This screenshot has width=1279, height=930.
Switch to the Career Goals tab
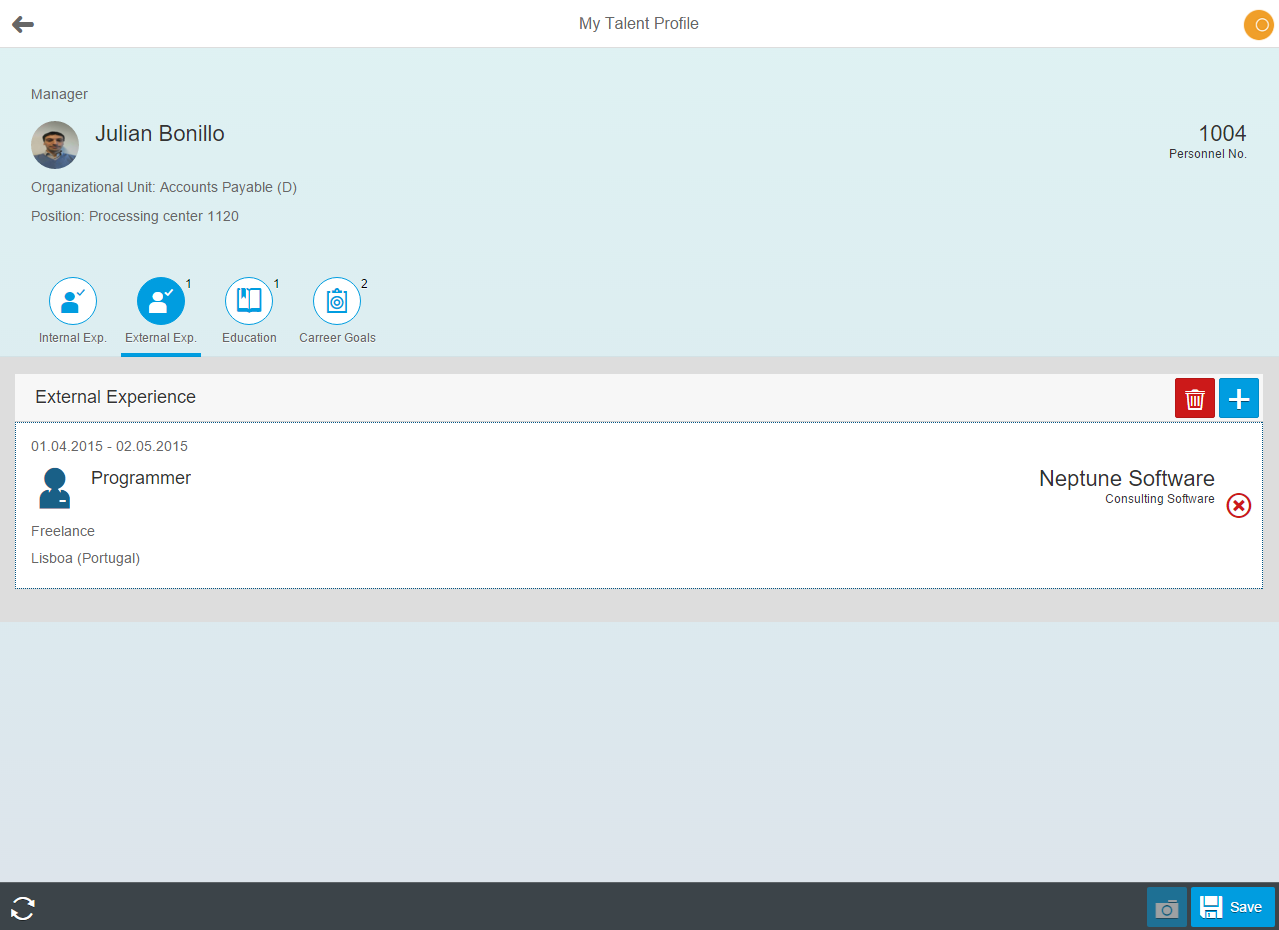[337, 312]
